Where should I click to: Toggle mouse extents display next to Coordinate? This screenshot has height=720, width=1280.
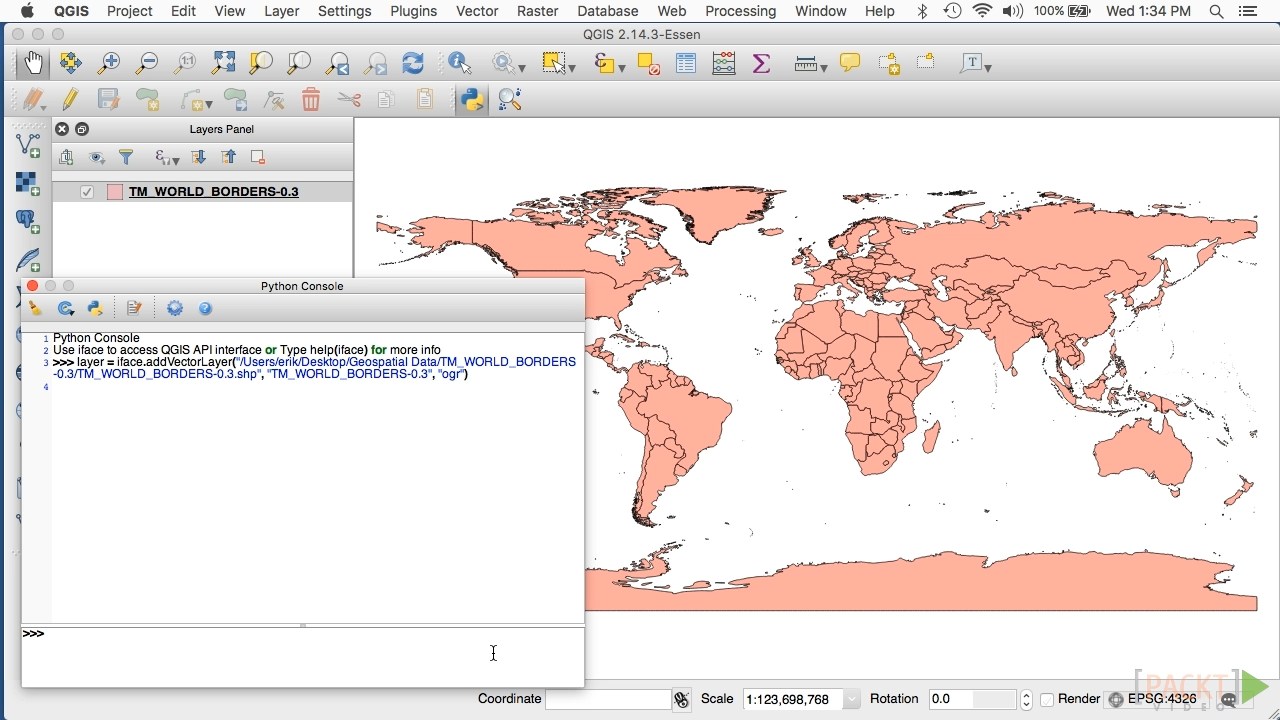coord(682,699)
